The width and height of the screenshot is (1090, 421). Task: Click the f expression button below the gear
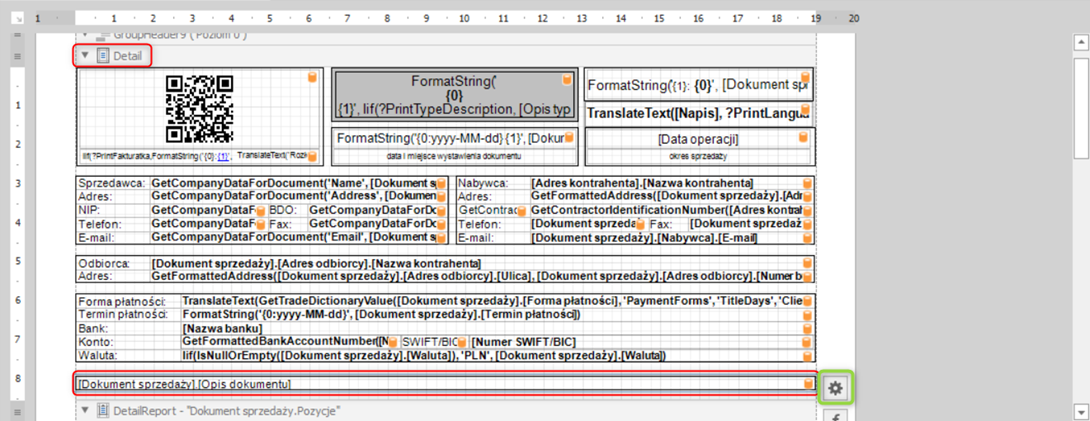click(835, 415)
